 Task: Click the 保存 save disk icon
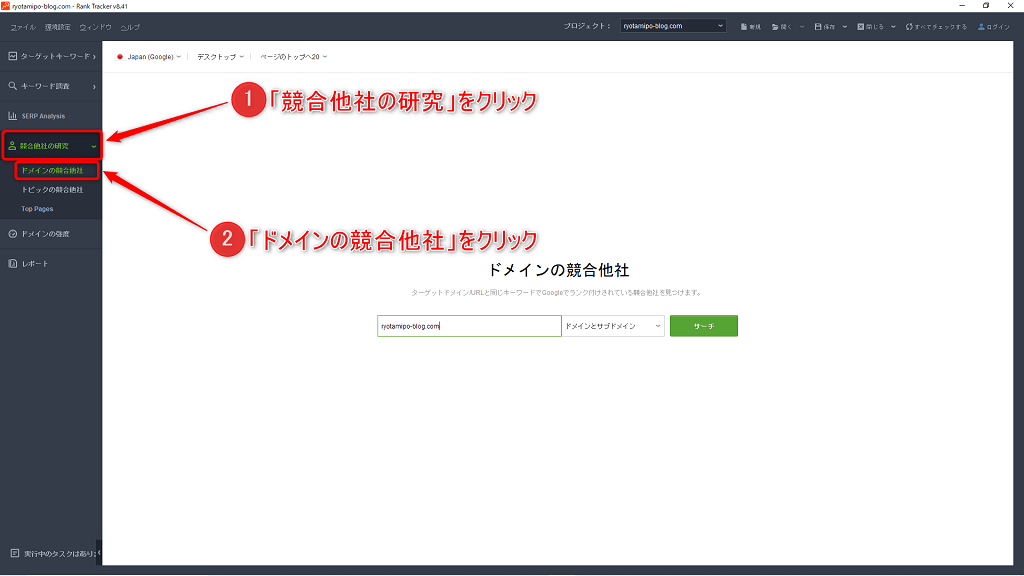819,27
